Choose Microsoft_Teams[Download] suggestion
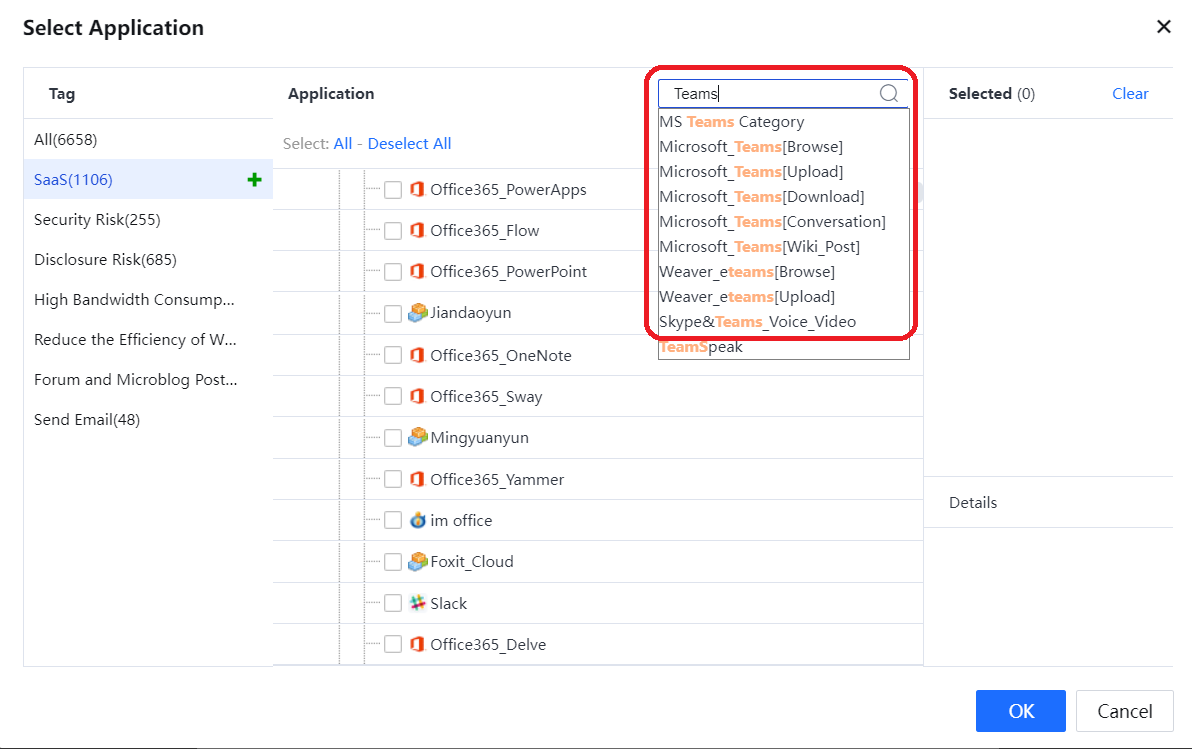Image resolution: width=1192 pixels, height=749 pixels. [784, 197]
